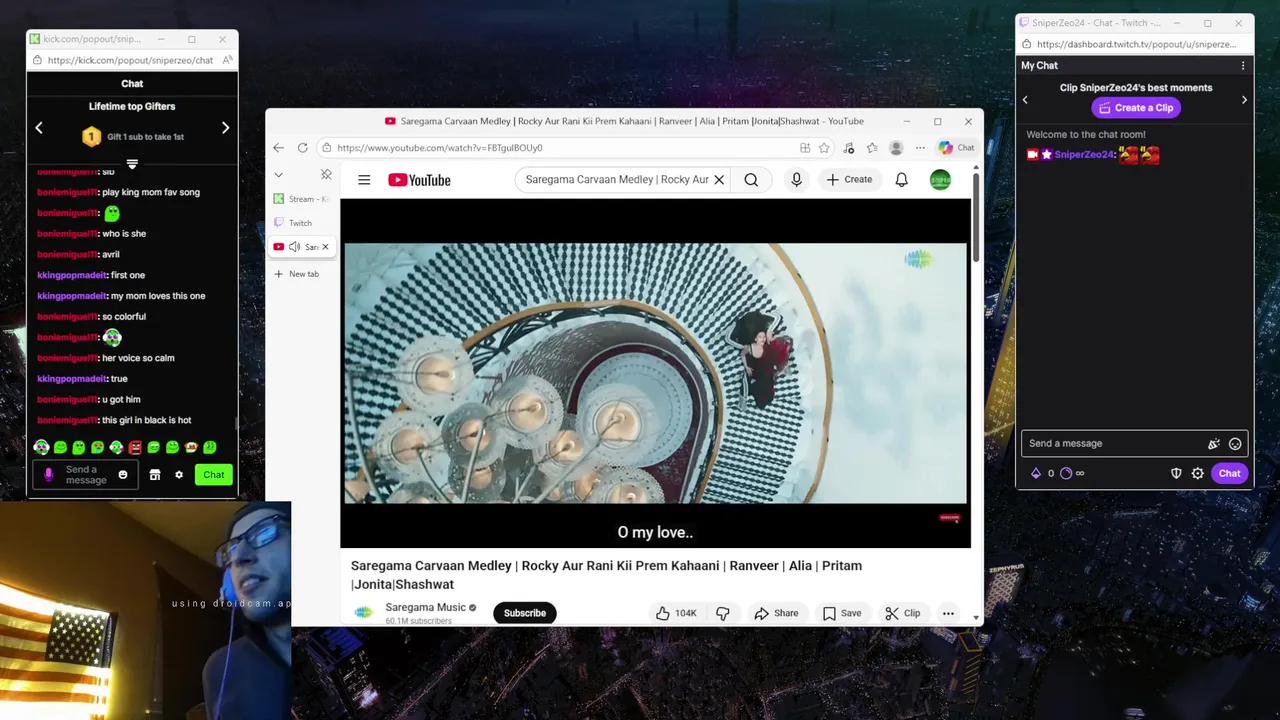Show next Twitch chat highlight card
1280x720 pixels.
[x=1244, y=100]
